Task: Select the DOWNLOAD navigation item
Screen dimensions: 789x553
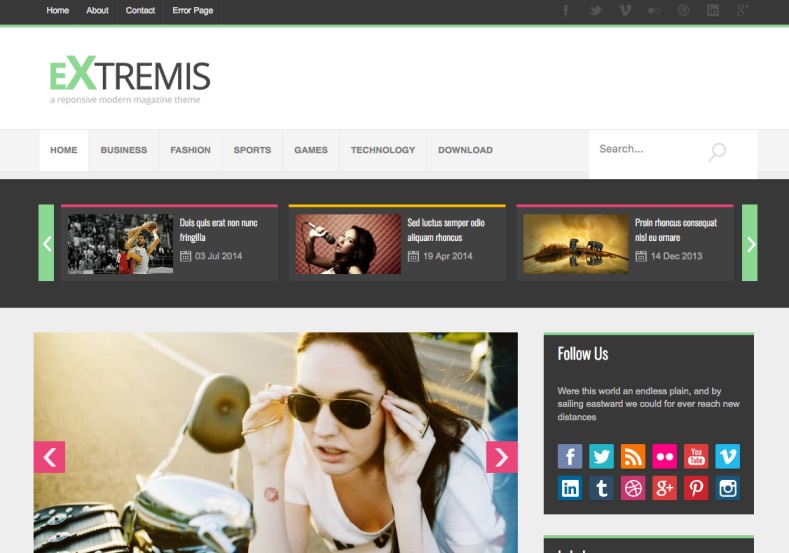Action: 465,150
